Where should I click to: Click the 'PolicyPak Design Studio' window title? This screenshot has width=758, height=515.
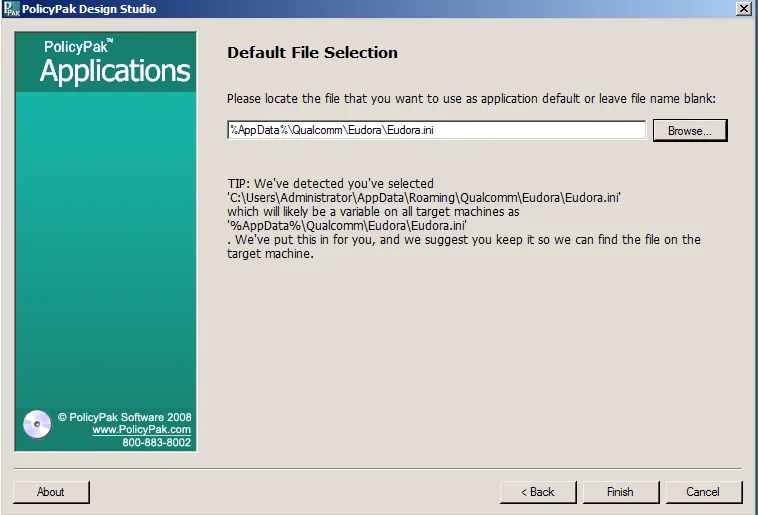coord(89,9)
